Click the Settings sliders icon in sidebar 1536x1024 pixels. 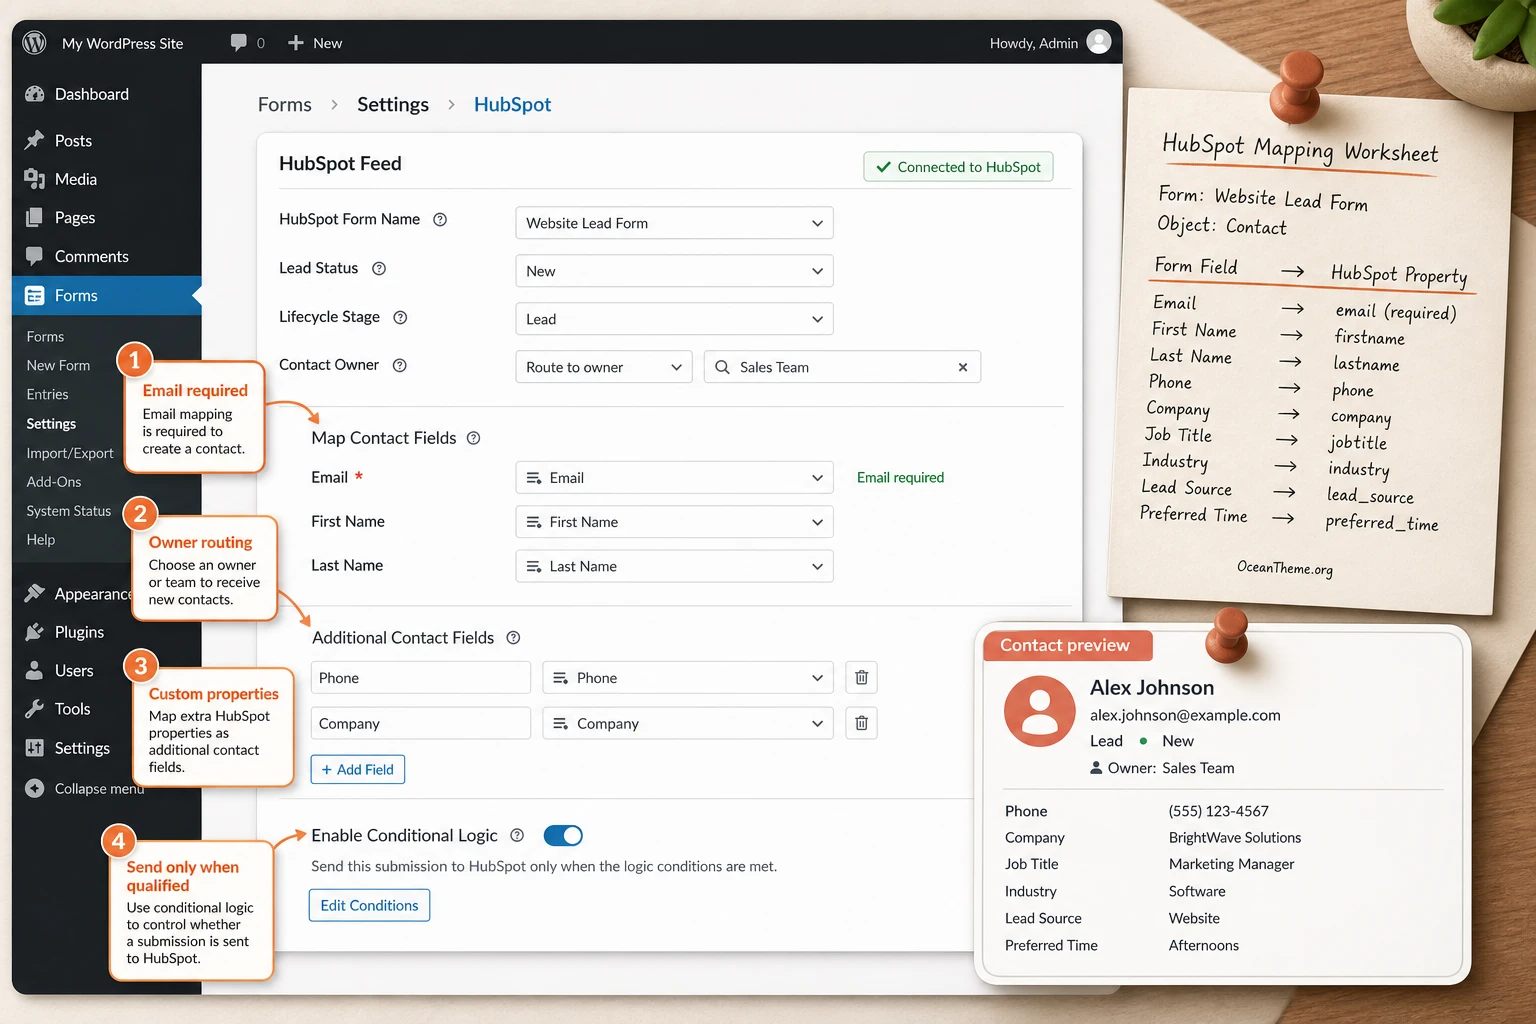click(x=35, y=748)
